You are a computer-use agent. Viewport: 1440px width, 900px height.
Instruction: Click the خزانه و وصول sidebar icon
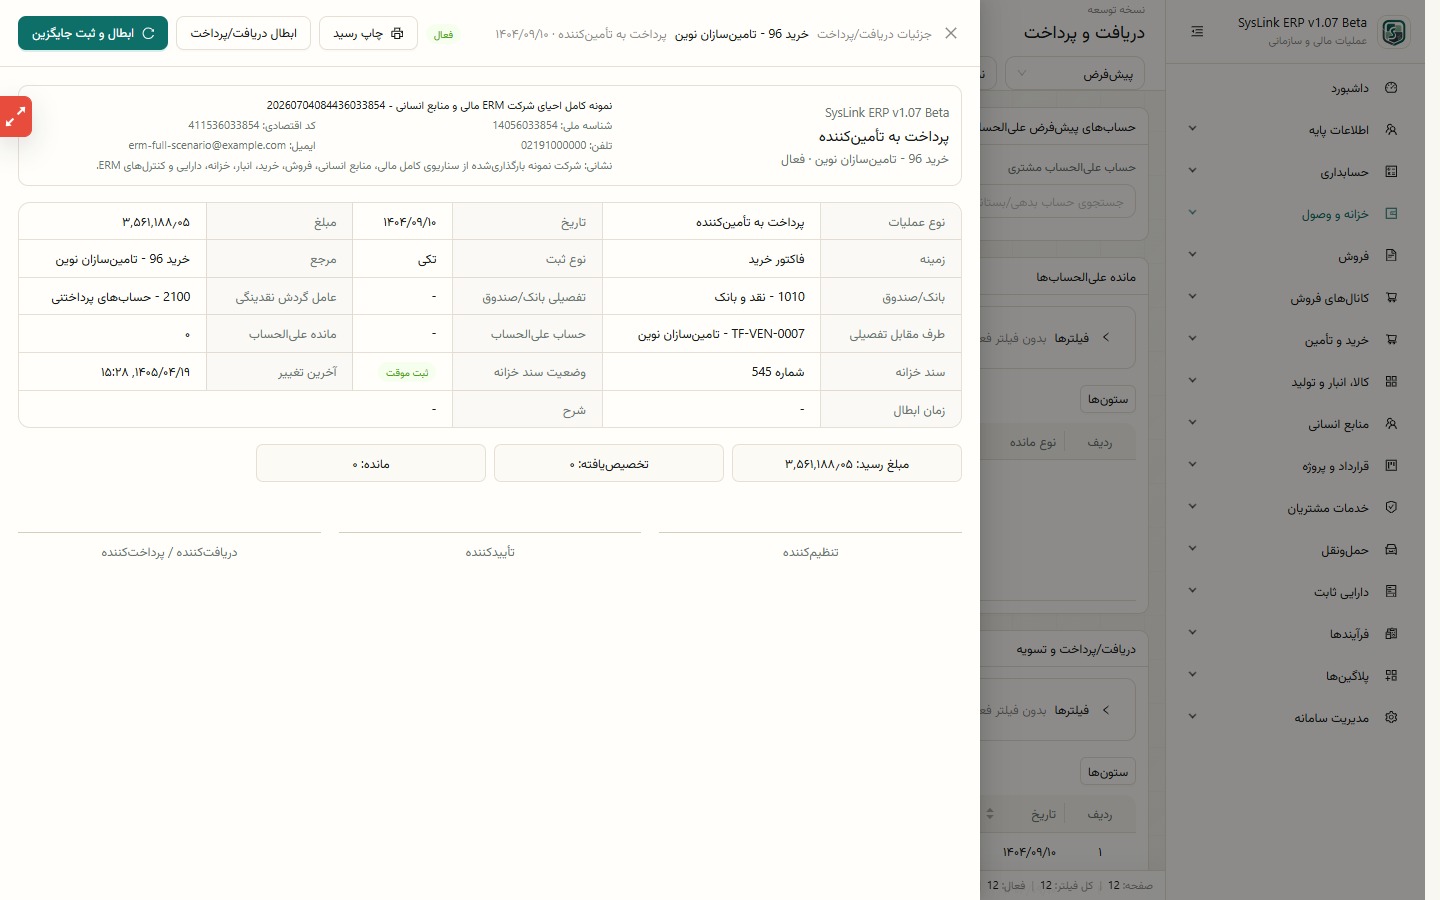point(1391,214)
